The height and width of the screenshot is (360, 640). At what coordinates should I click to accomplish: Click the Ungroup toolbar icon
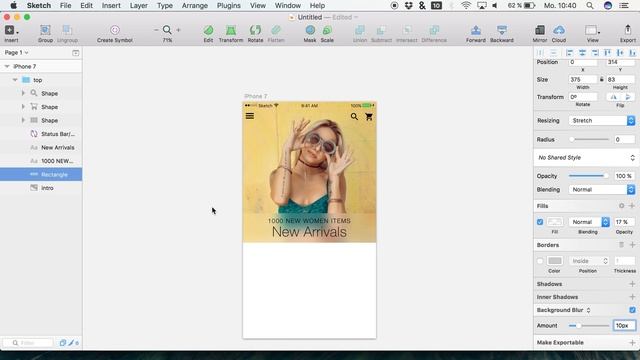pyautogui.click(x=67, y=33)
